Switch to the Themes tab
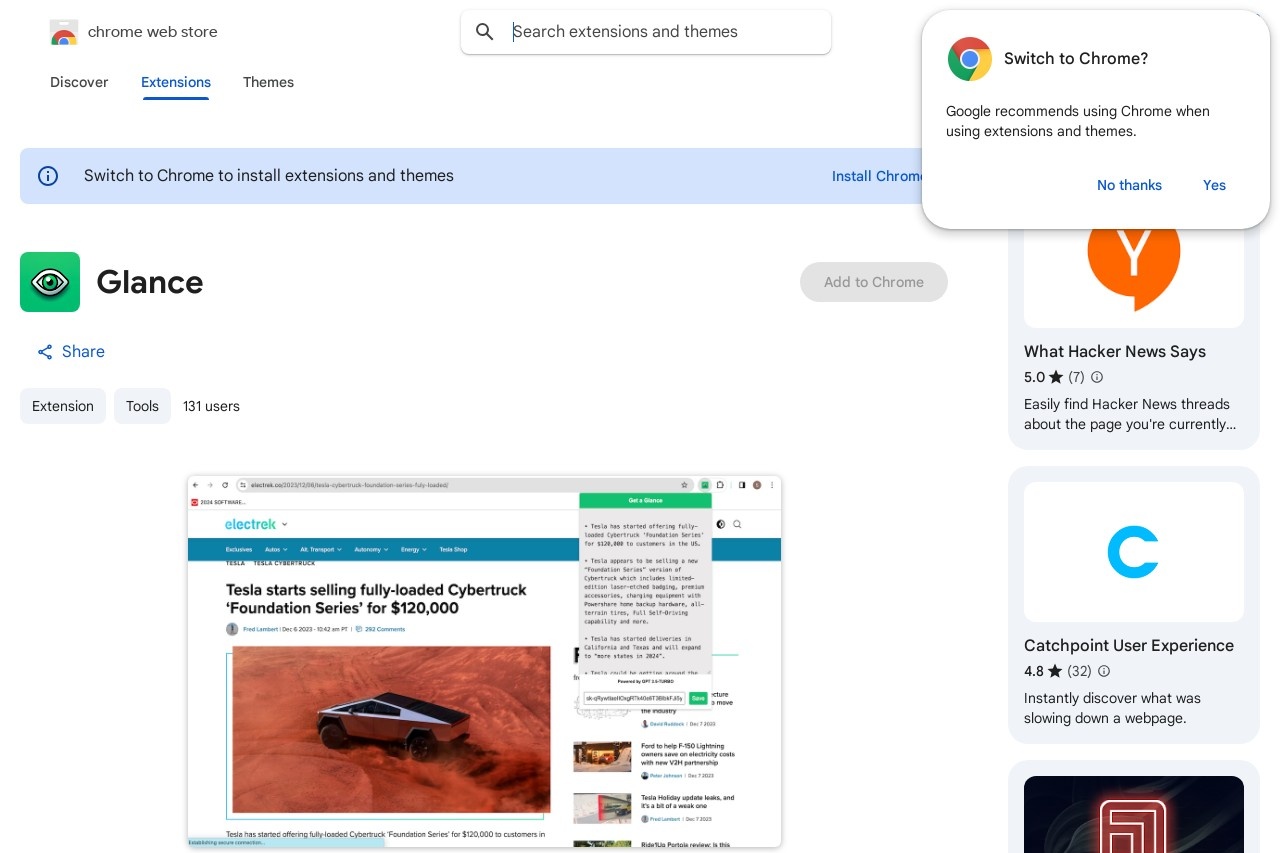 268,82
